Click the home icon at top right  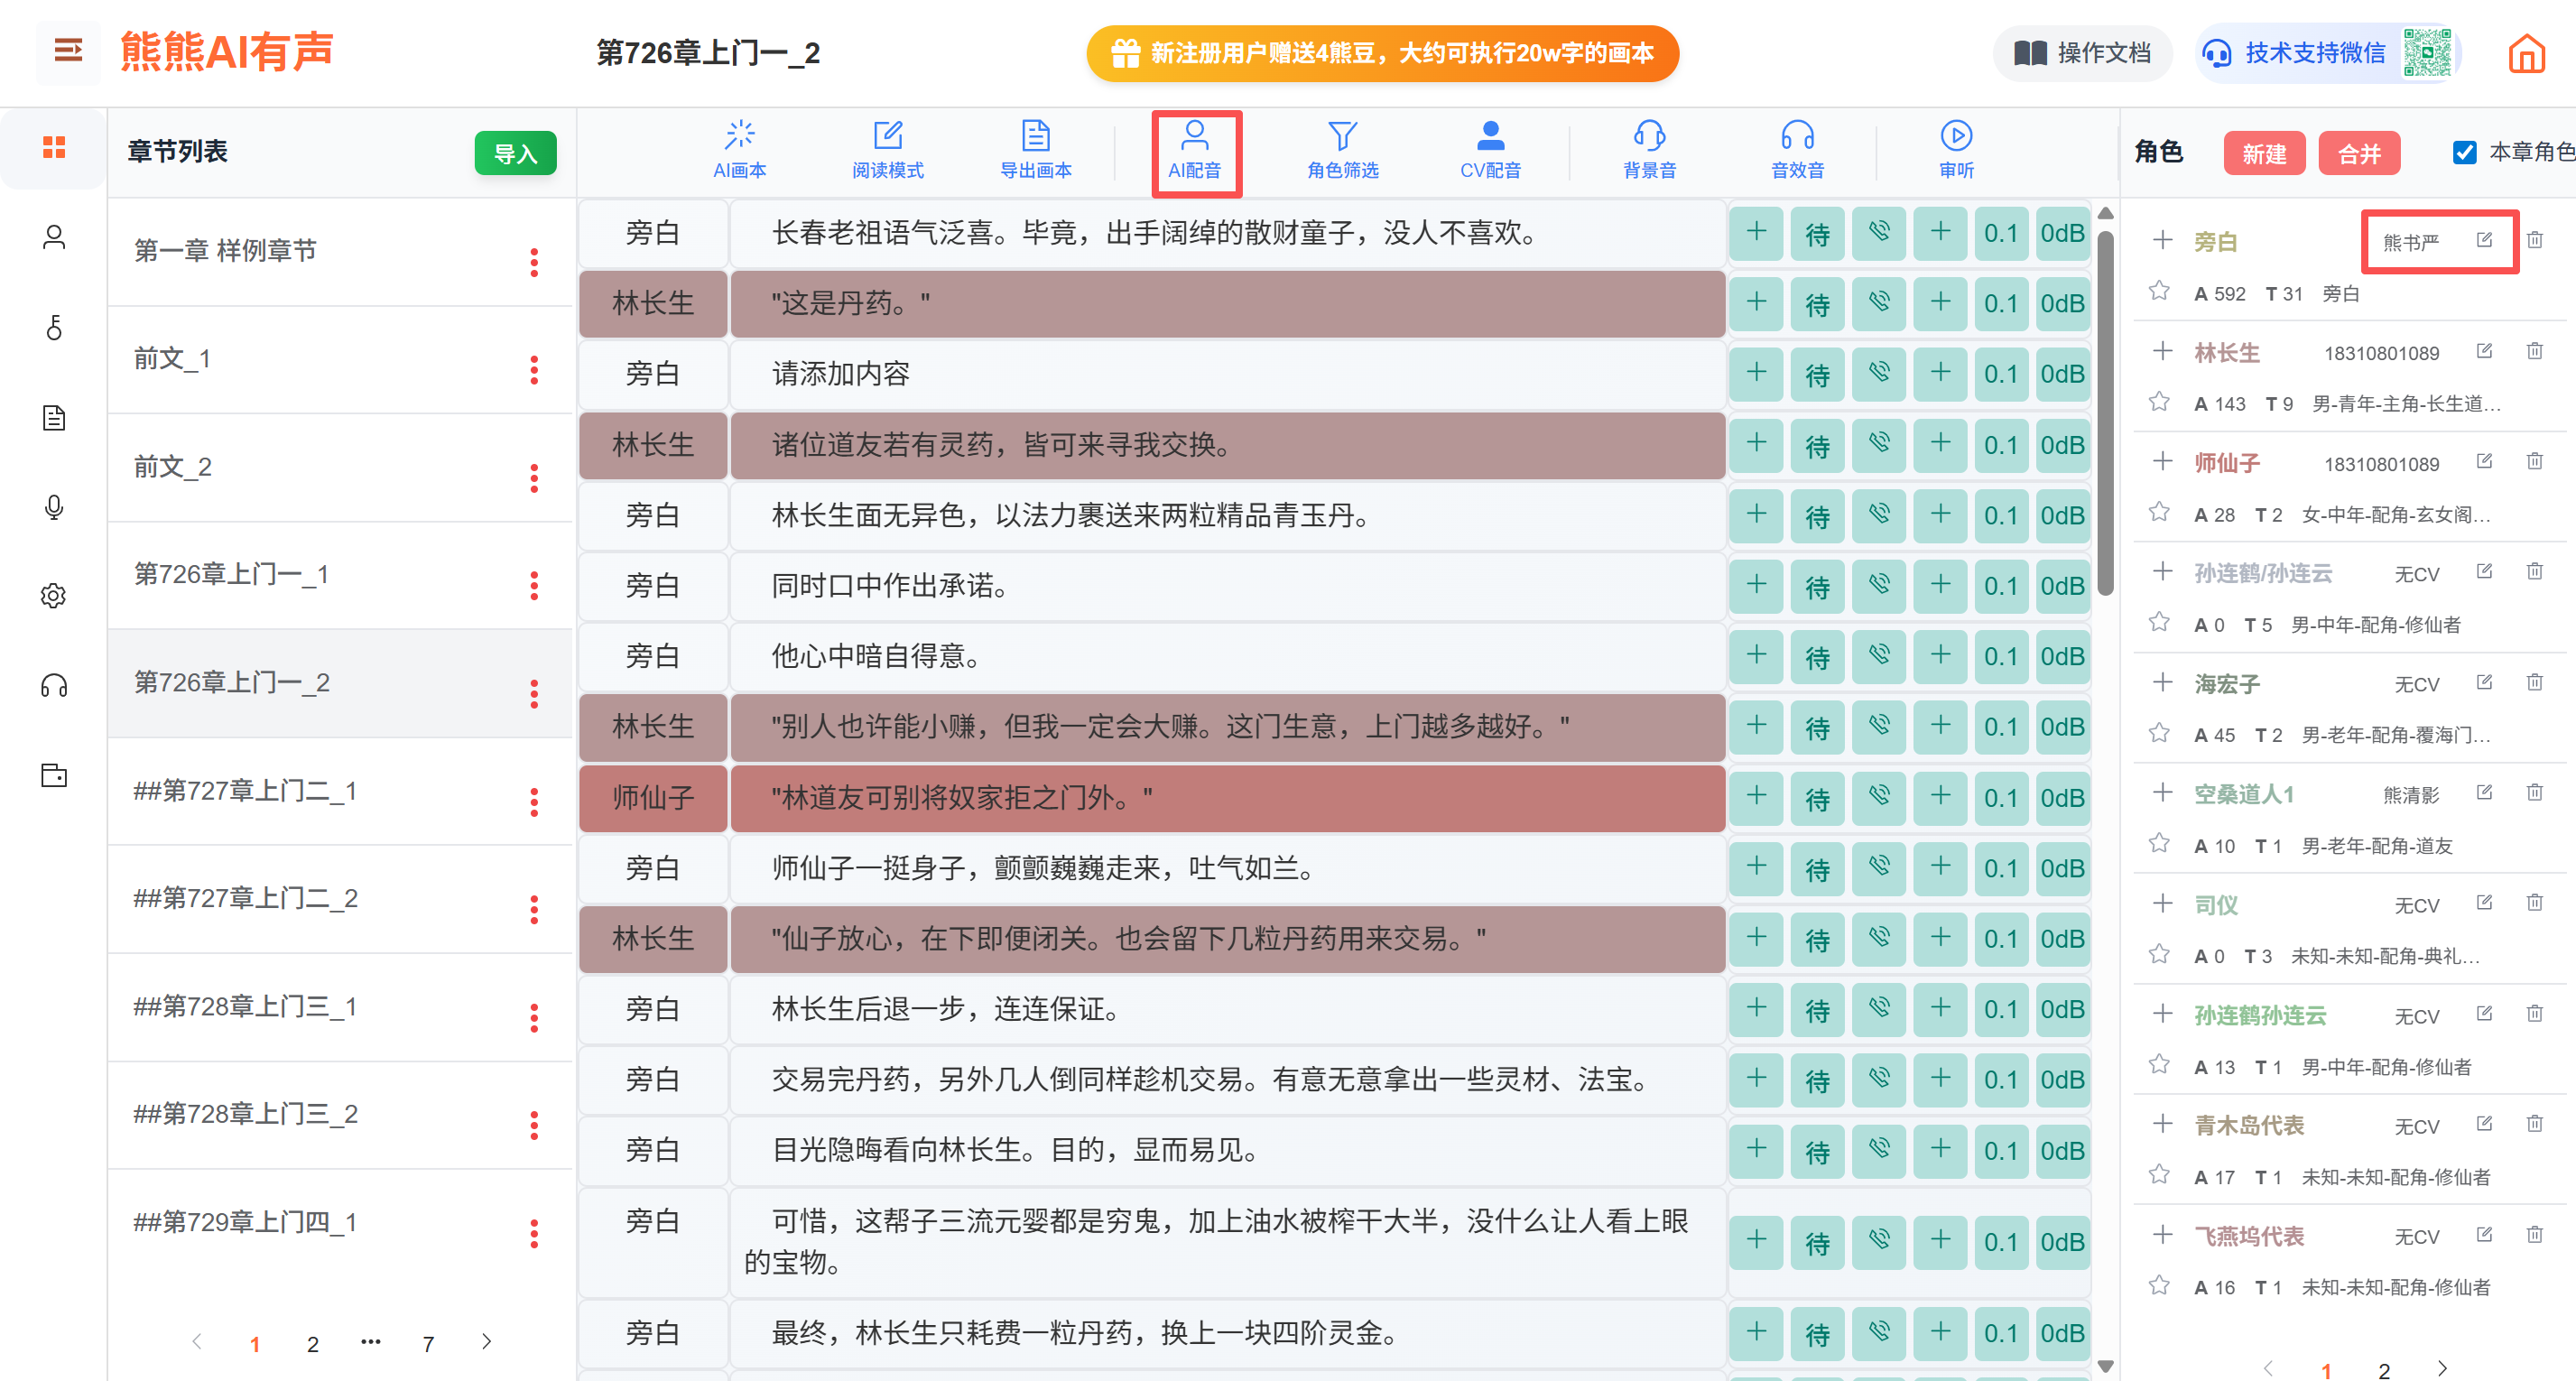[2526, 53]
